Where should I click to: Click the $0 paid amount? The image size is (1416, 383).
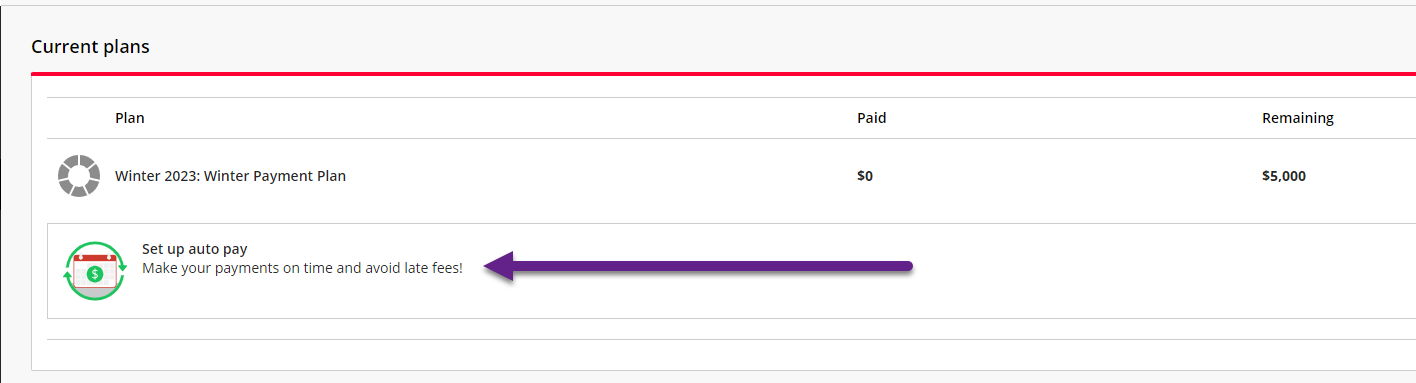click(865, 176)
